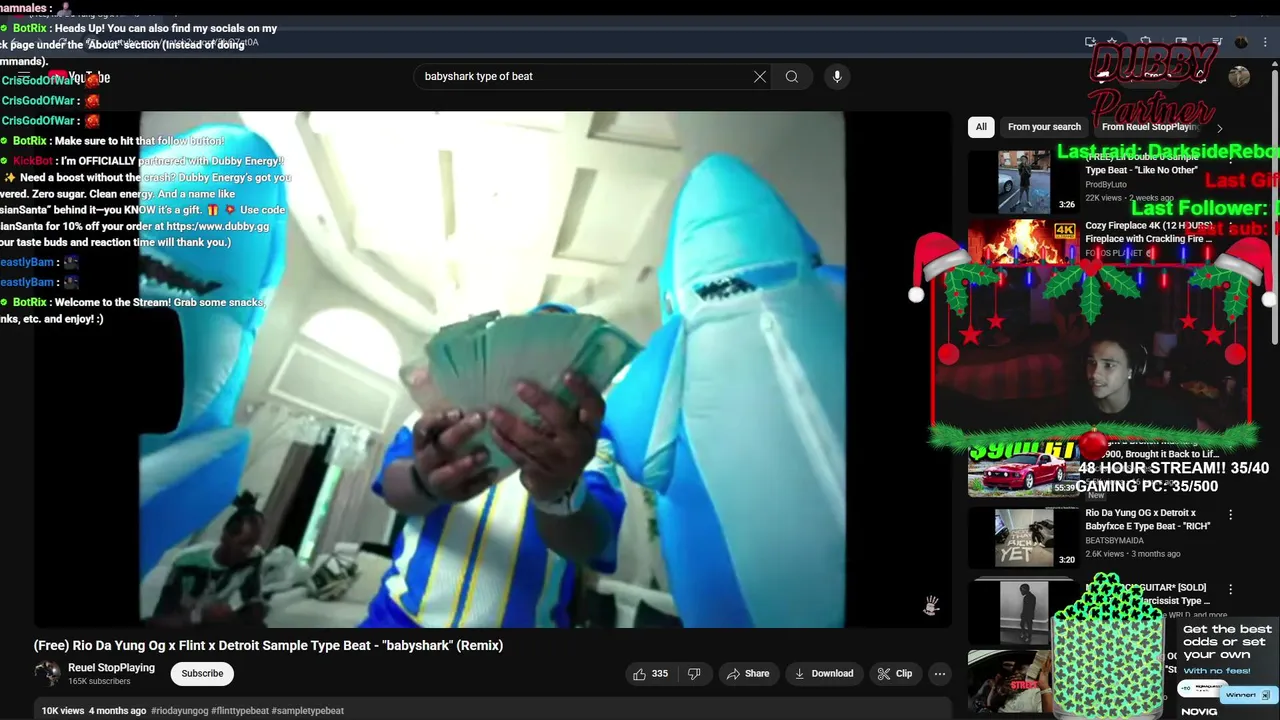This screenshot has height=720, width=1280.
Task: Open options menu for RICH type beat video
Action: pyautogui.click(x=1231, y=515)
